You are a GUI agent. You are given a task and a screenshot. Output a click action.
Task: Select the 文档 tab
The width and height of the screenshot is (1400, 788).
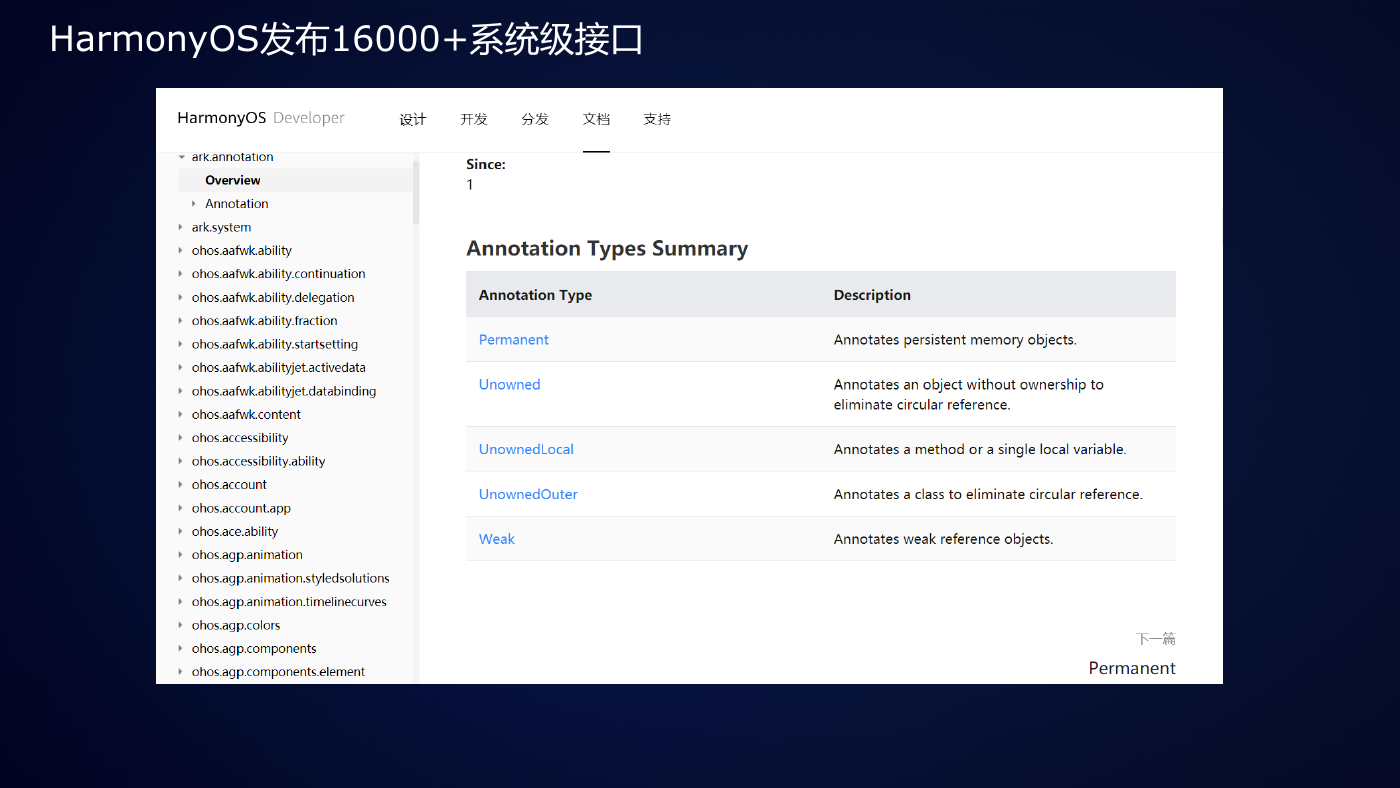[x=596, y=119]
